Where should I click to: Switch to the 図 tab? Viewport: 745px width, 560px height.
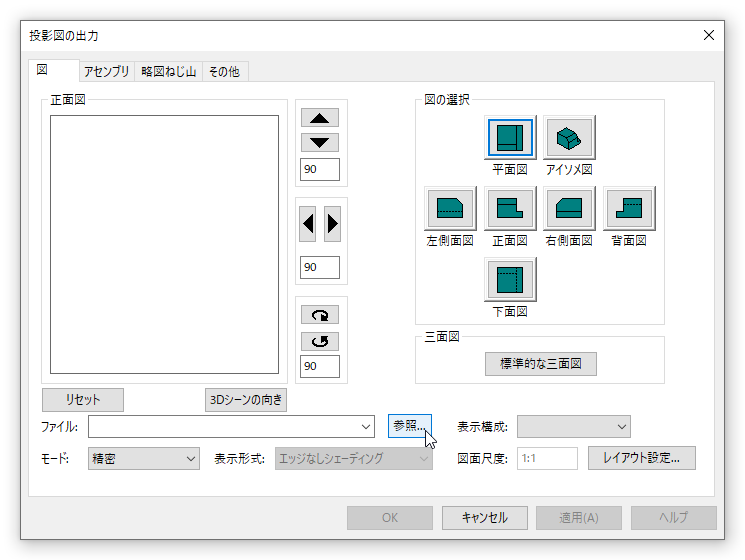pos(53,70)
